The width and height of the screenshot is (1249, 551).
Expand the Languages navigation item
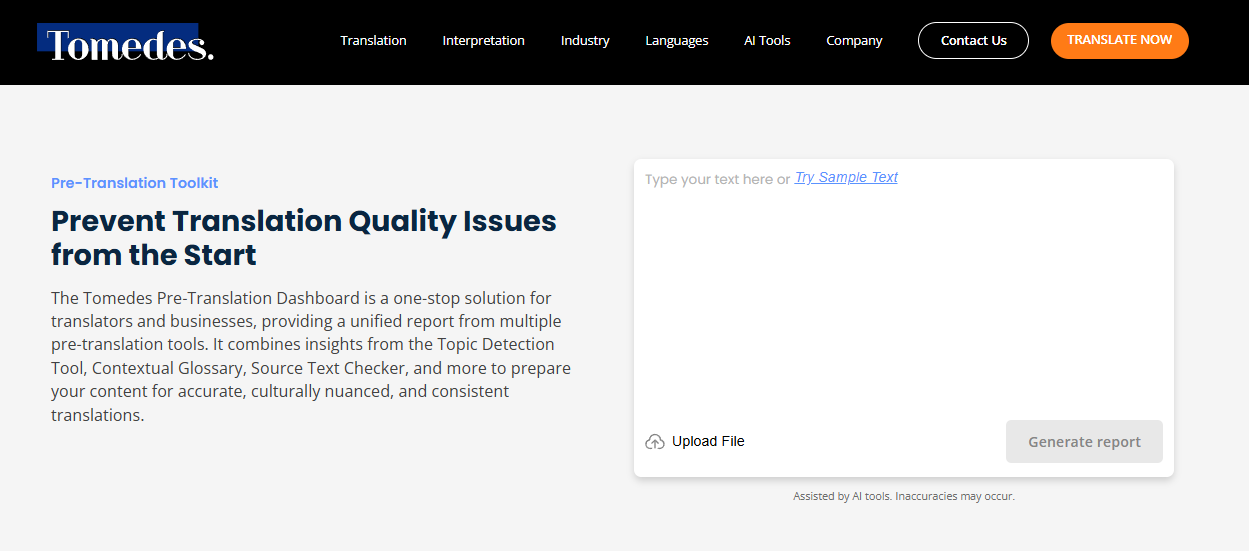tap(677, 41)
